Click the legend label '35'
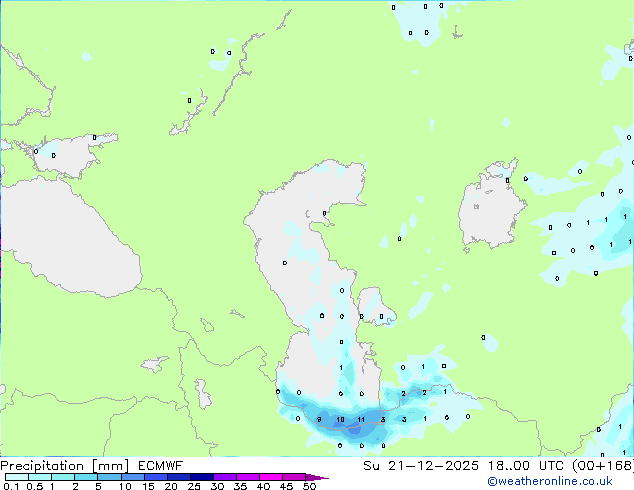Screen dimensions: 634x490 240,486
